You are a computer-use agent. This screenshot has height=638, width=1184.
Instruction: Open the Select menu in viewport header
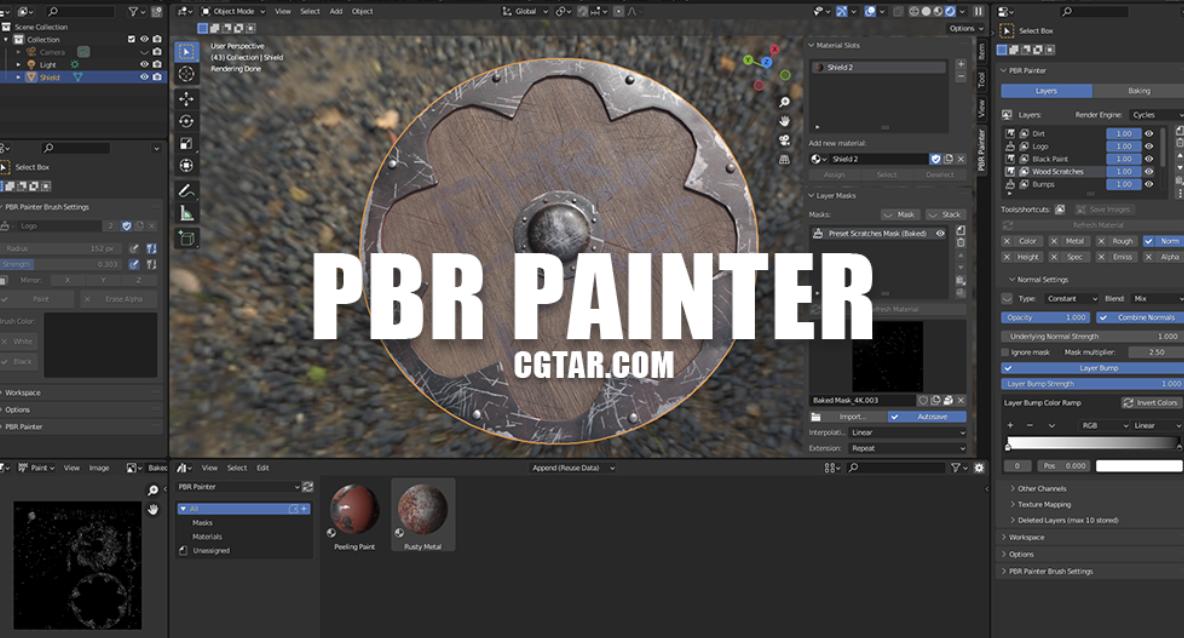(x=310, y=11)
